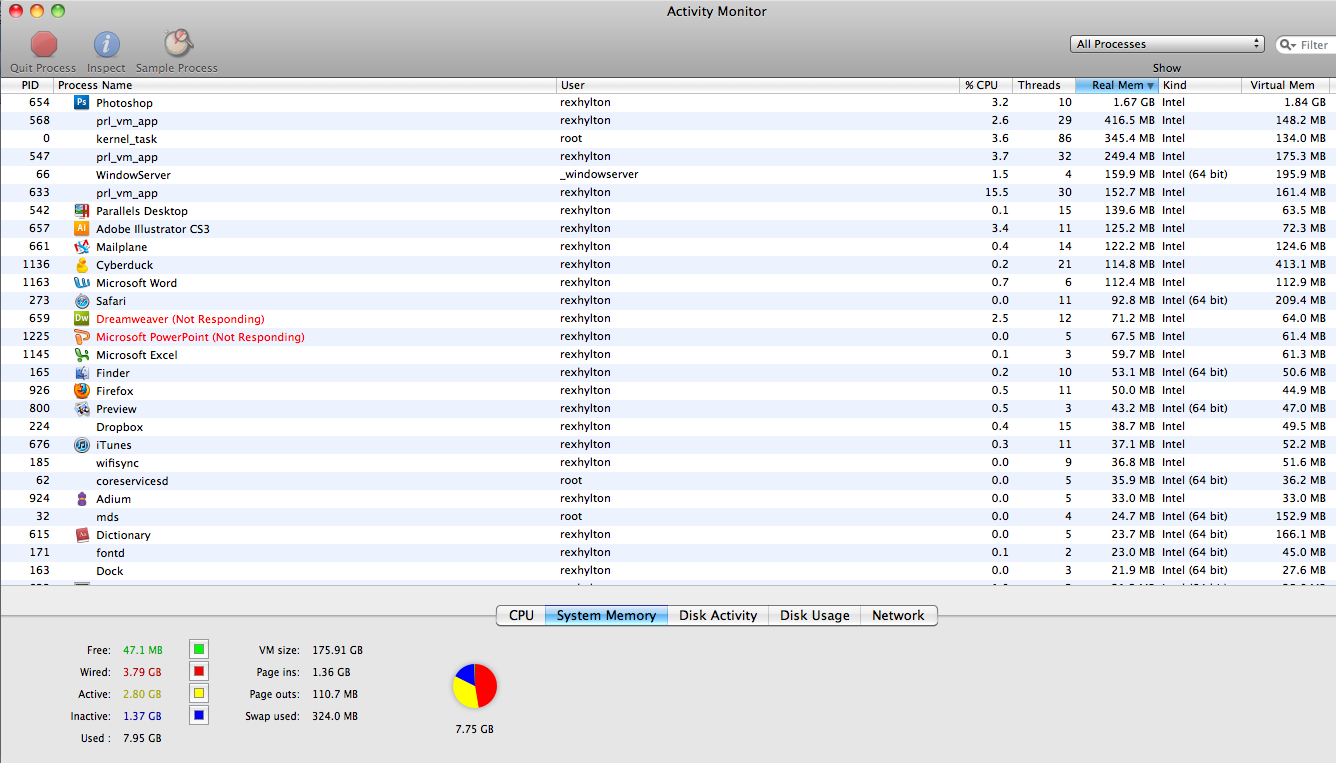Click the 110.7 MB Page outs value

coord(335,694)
